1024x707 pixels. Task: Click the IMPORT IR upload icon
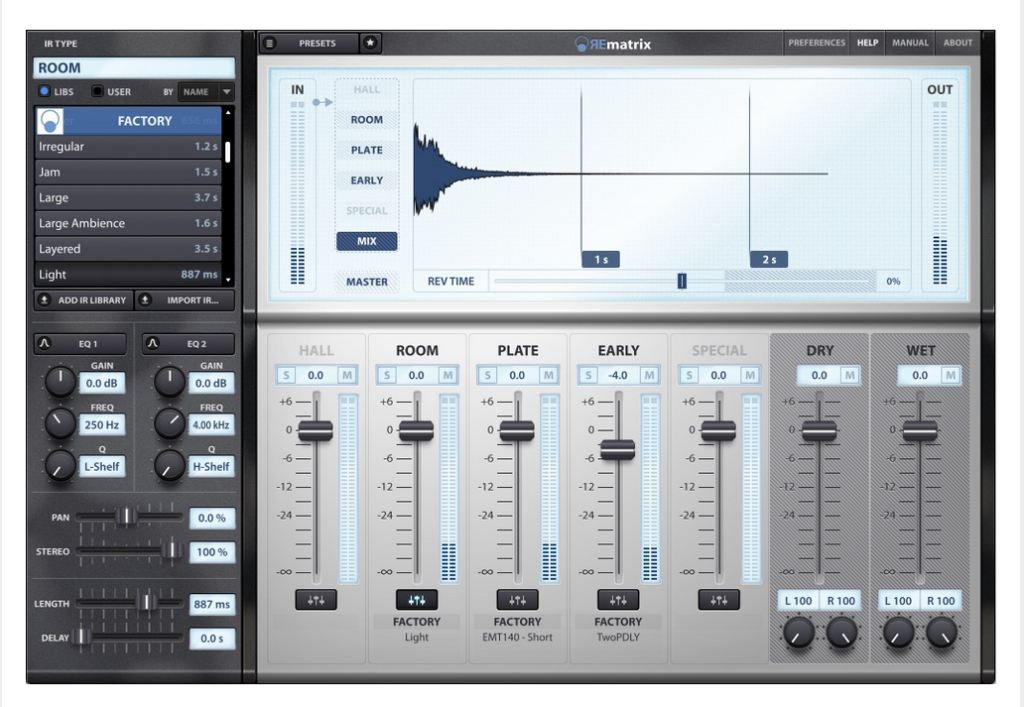pos(146,300)
